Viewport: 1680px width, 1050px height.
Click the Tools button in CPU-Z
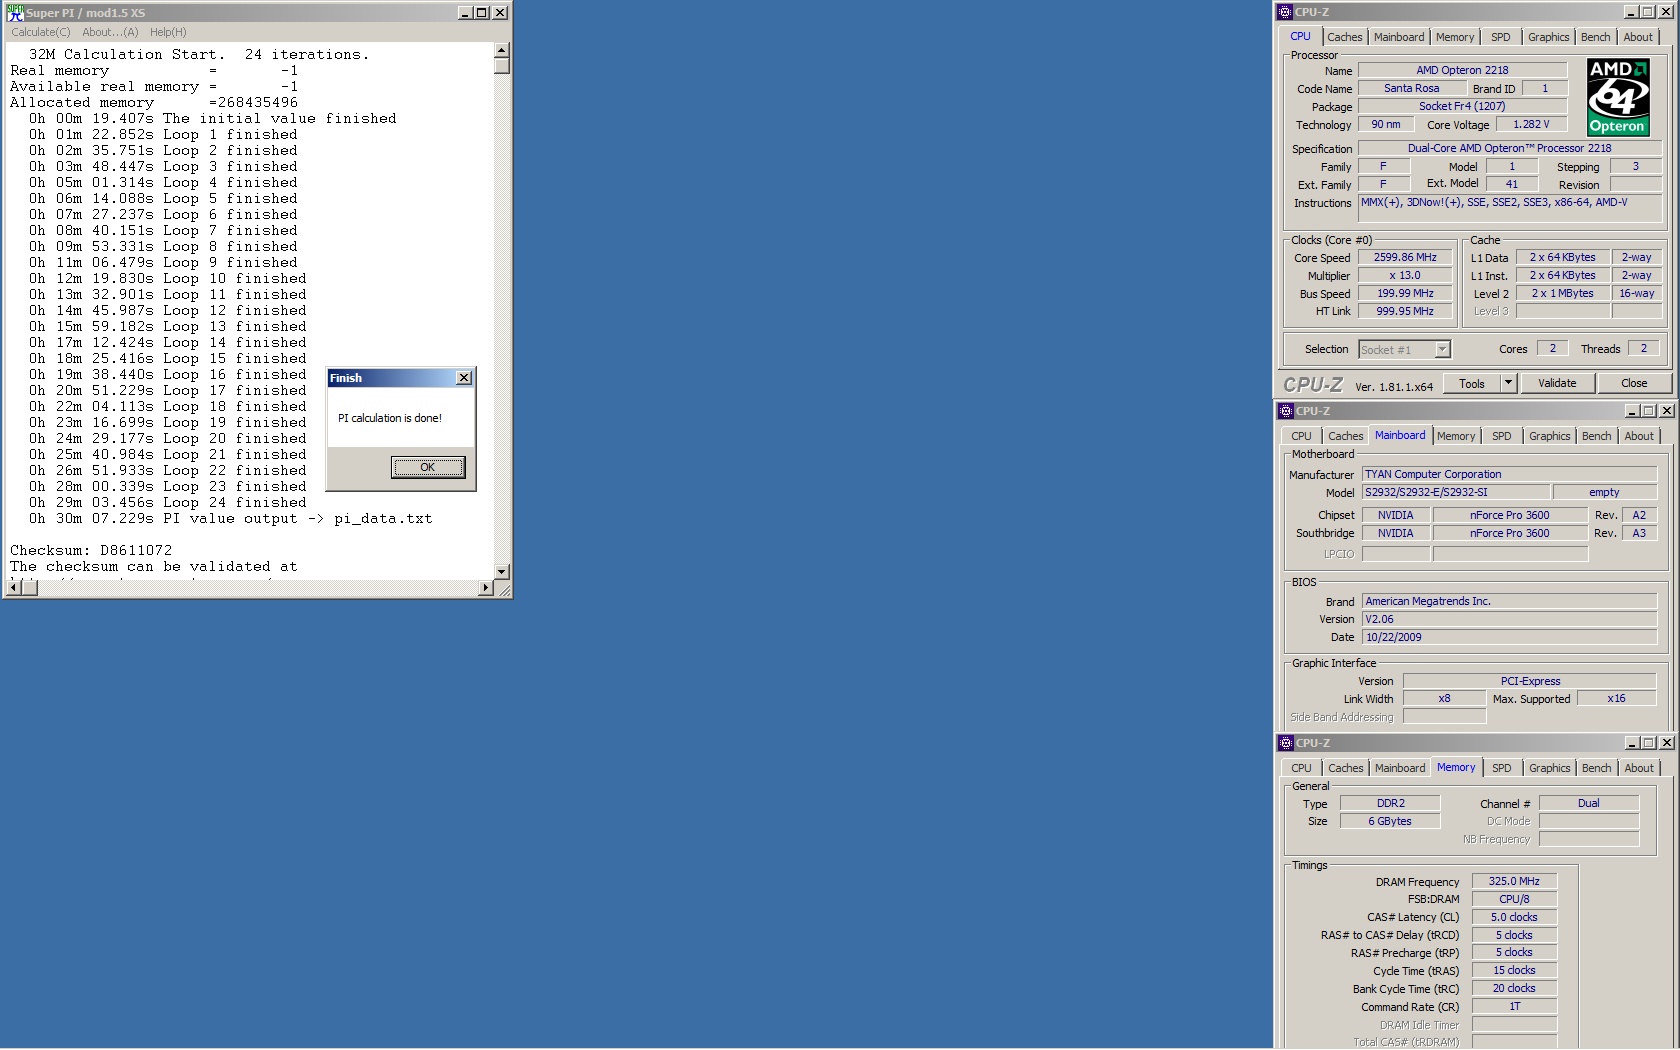click(1472, 383)
